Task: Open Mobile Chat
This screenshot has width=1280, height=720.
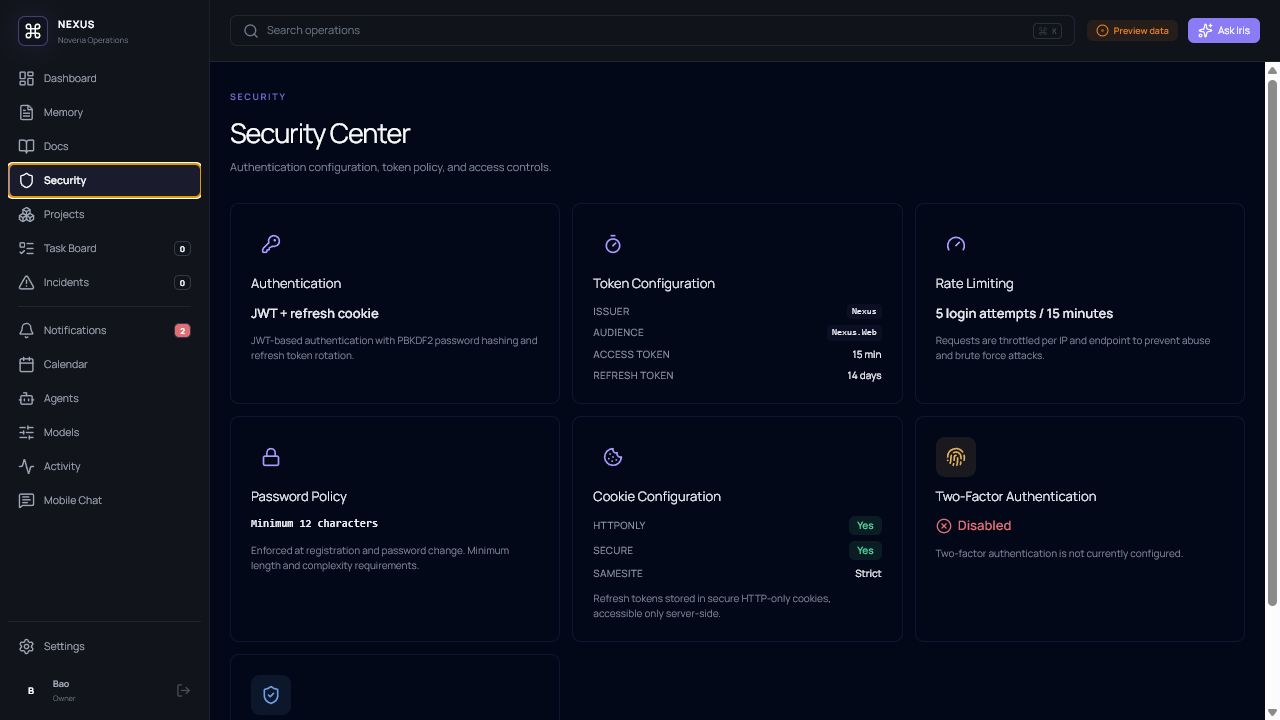Action: pos(105,500)
